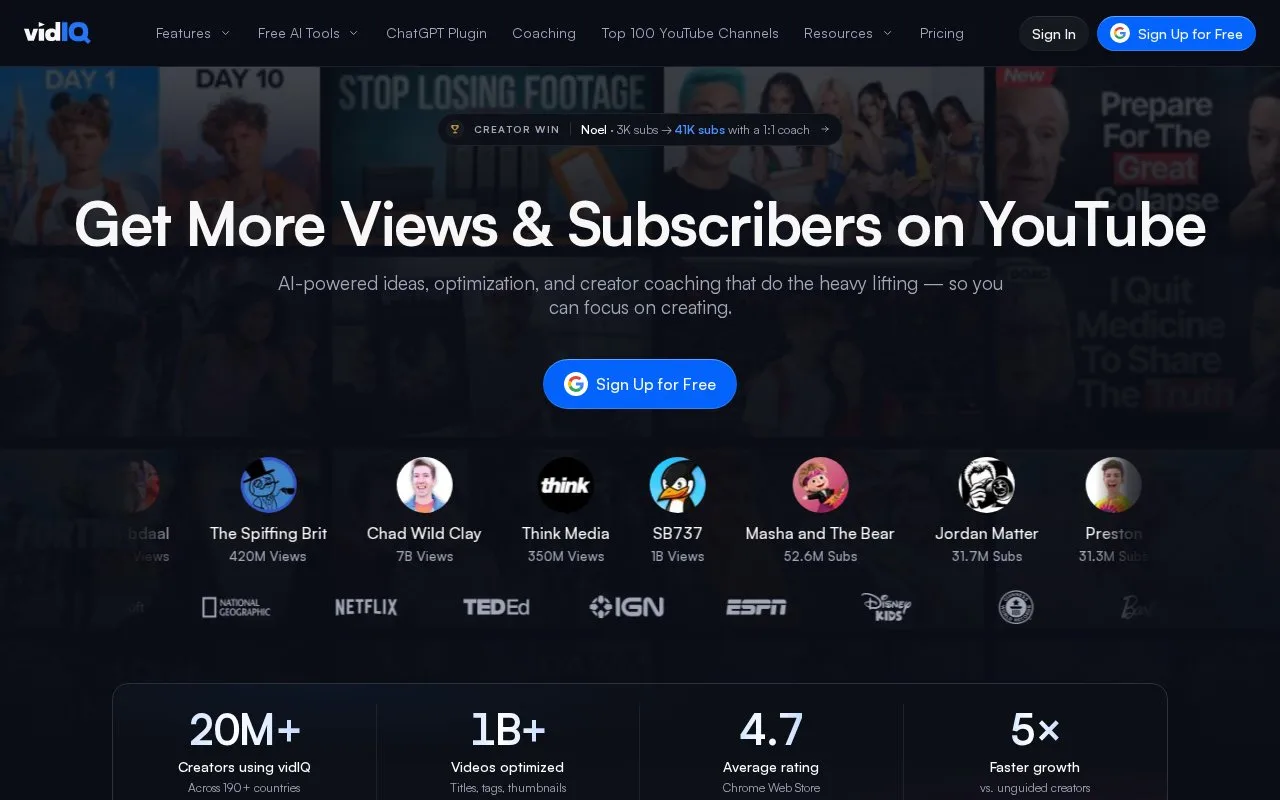1280x800 pixels.
Task: Click header Sign Up for Free button
Action: point(1176,34)
